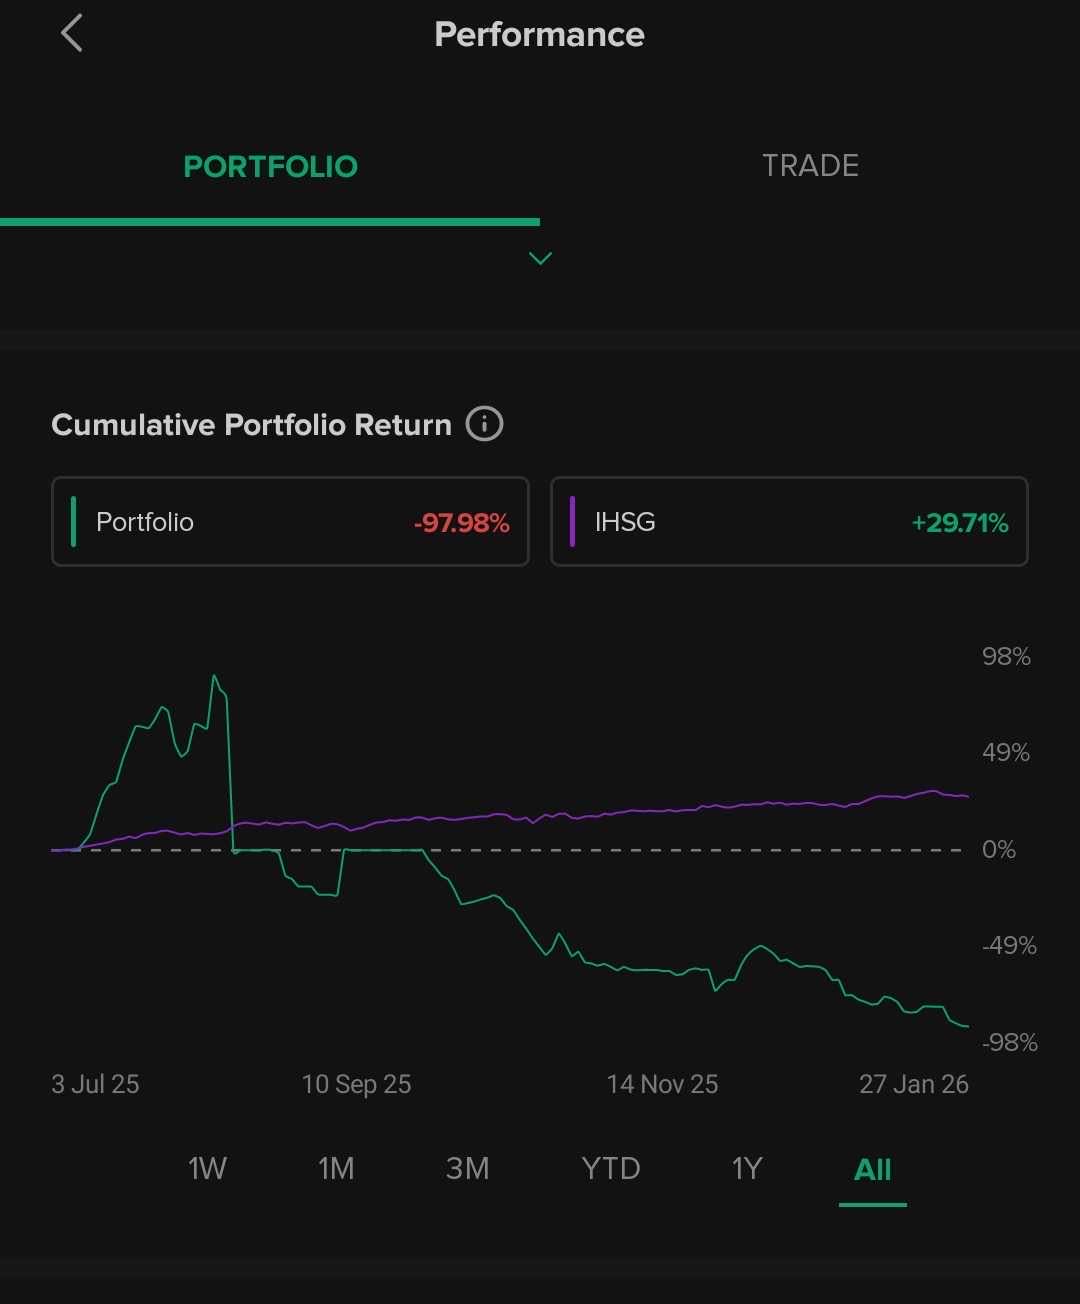Click the purple IHSG color bar
1080x1304 pixels.
[572, 522]
